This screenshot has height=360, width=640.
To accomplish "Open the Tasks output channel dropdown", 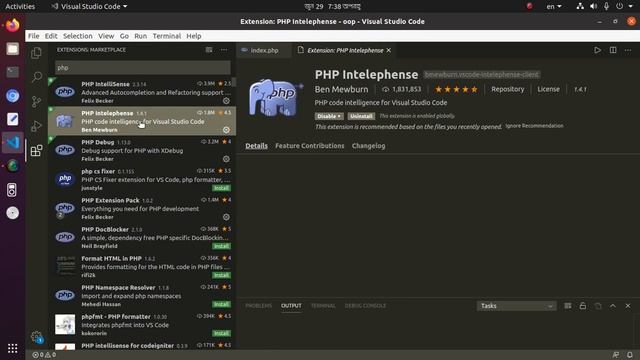I will click(516, 306).
